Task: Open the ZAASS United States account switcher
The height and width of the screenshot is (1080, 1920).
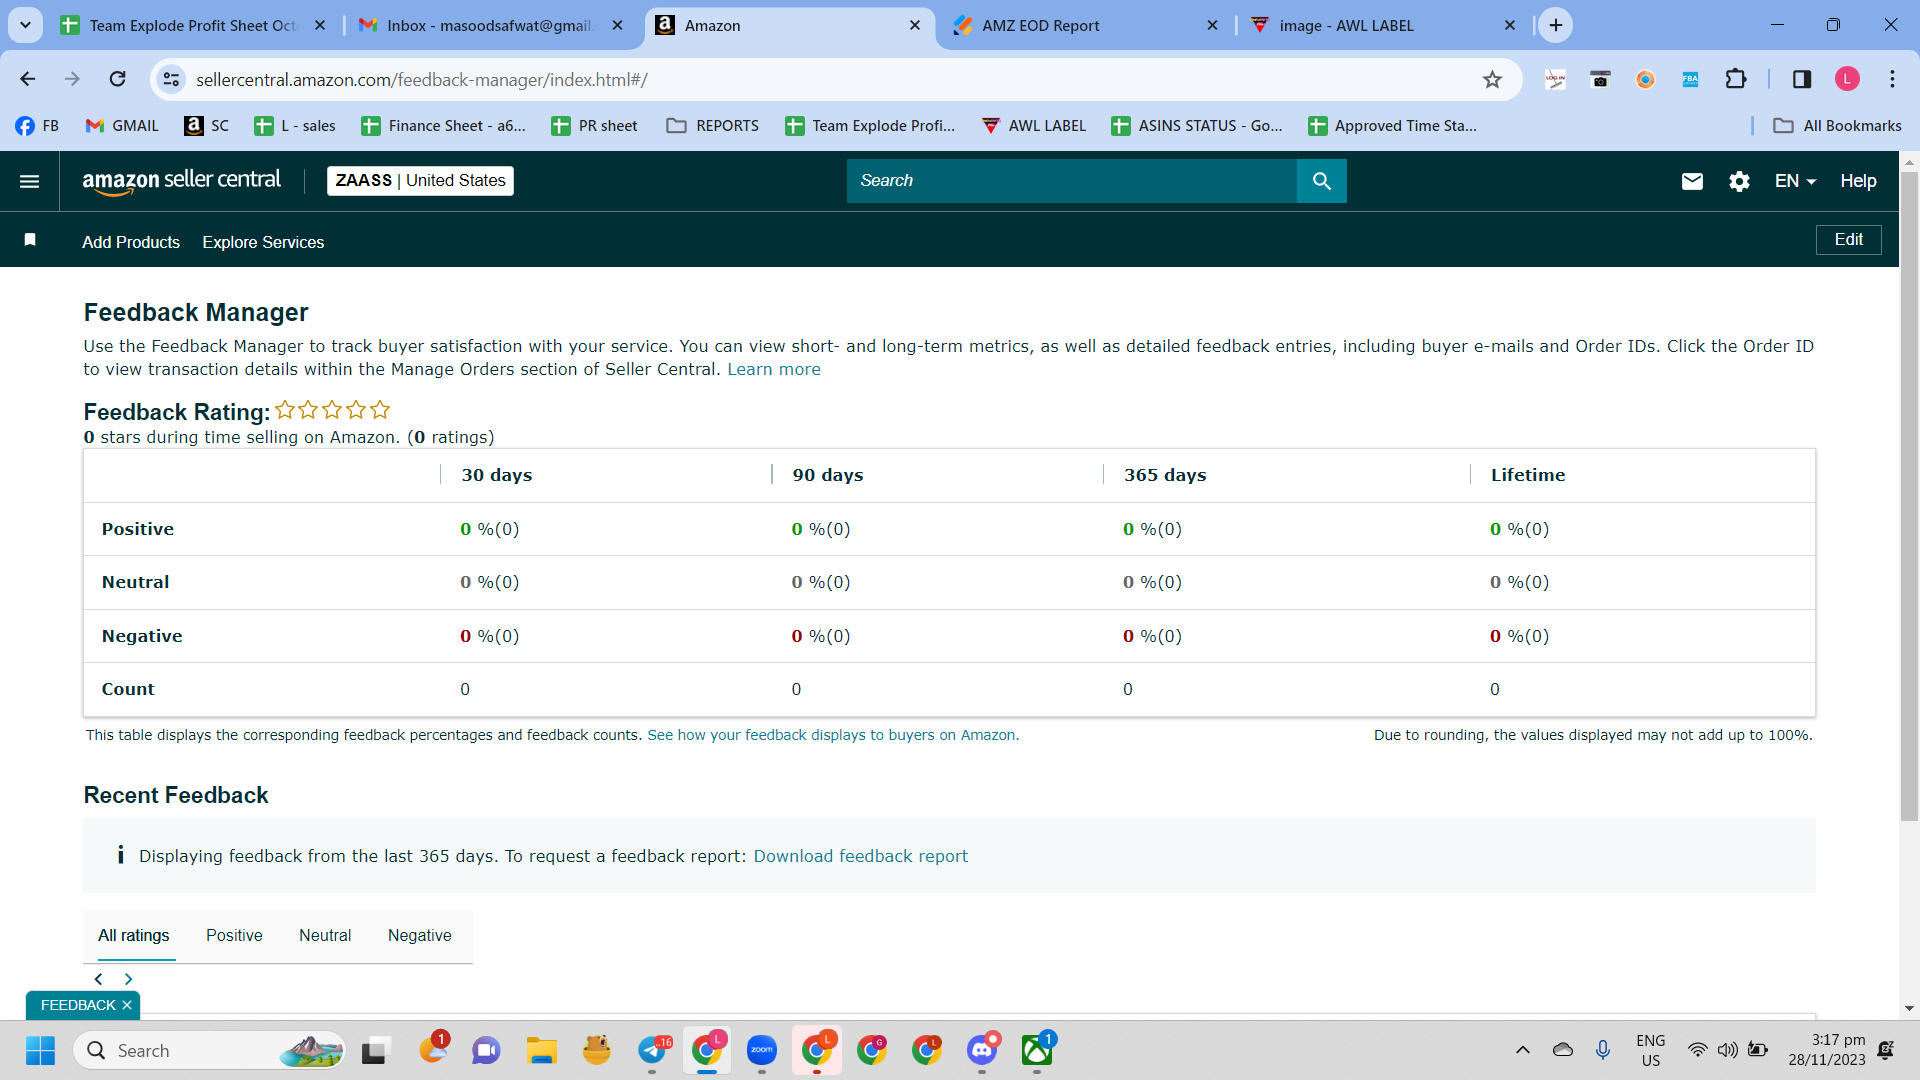Action: pyautogui.click(x=420, y=181)
